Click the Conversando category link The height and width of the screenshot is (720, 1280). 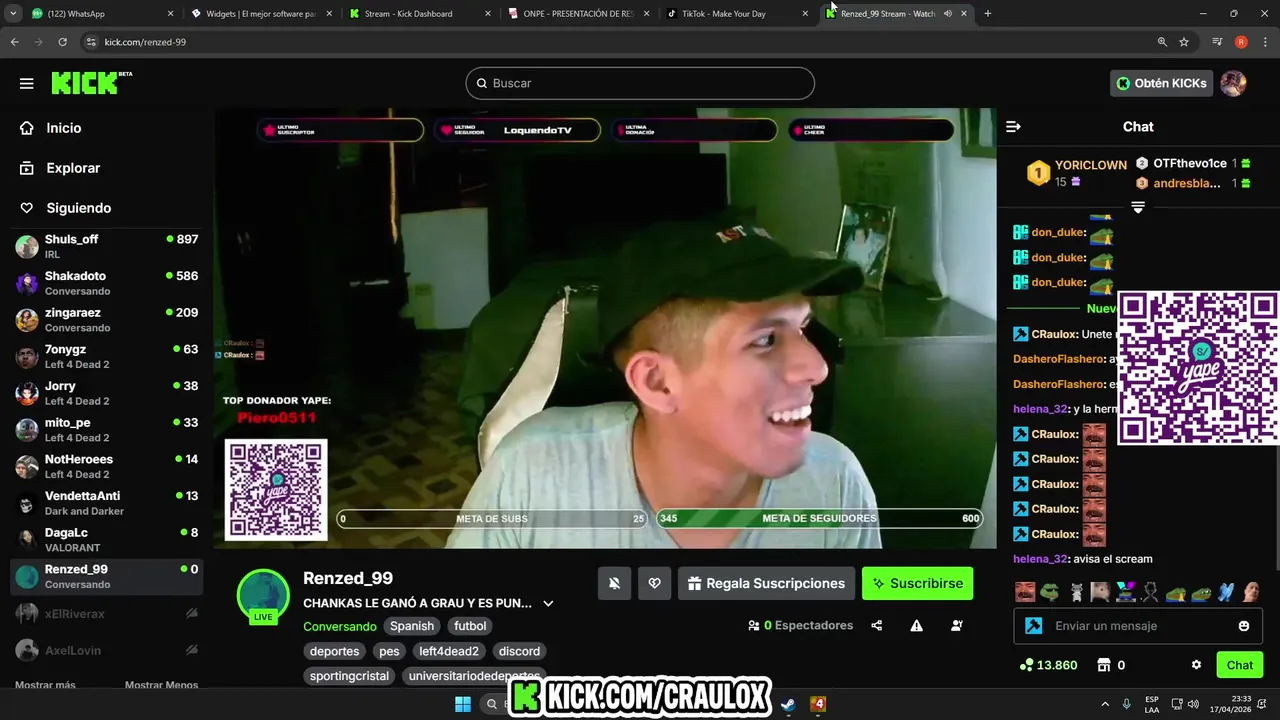(x=340, y=626)
